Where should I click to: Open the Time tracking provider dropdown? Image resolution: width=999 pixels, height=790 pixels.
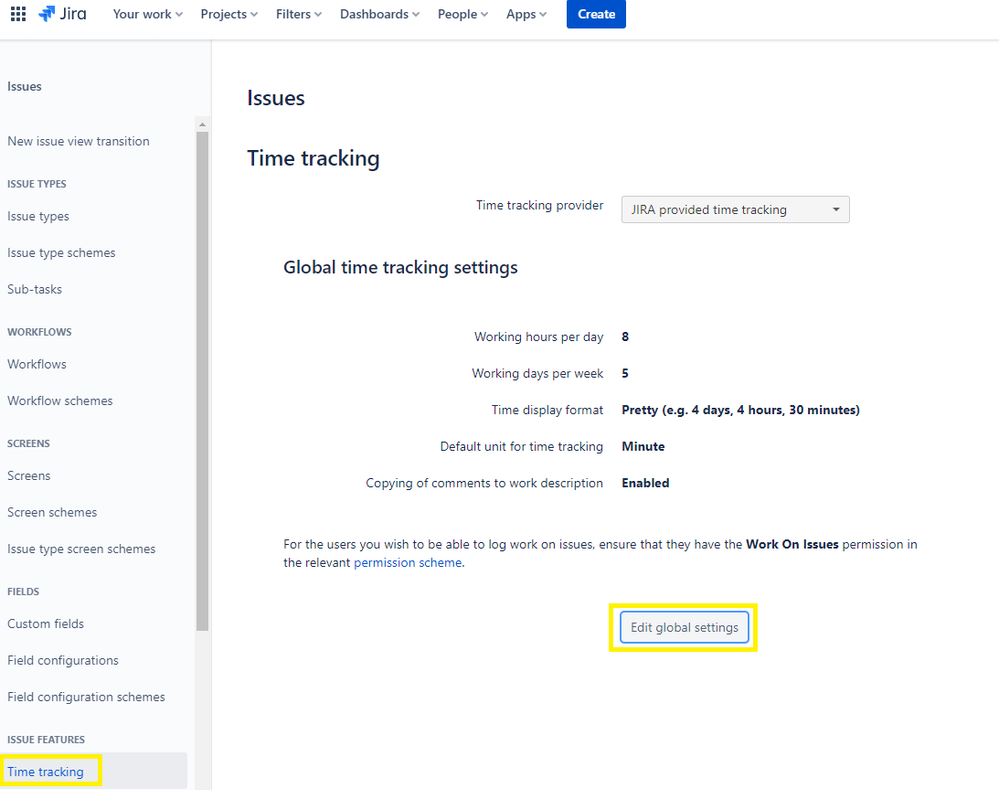pyautogui.click(x=735, y=209)
